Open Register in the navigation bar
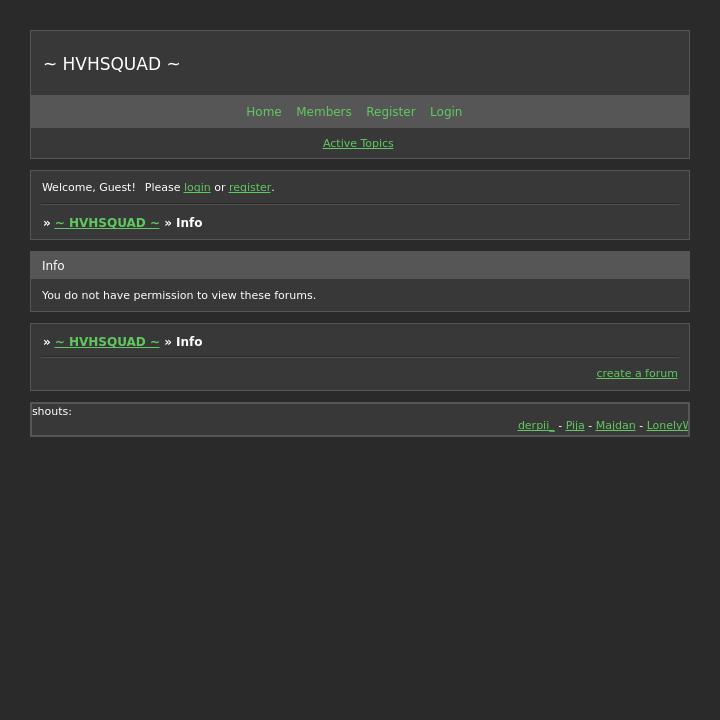Viewport: 720px width, 720px height. [390, 112]
